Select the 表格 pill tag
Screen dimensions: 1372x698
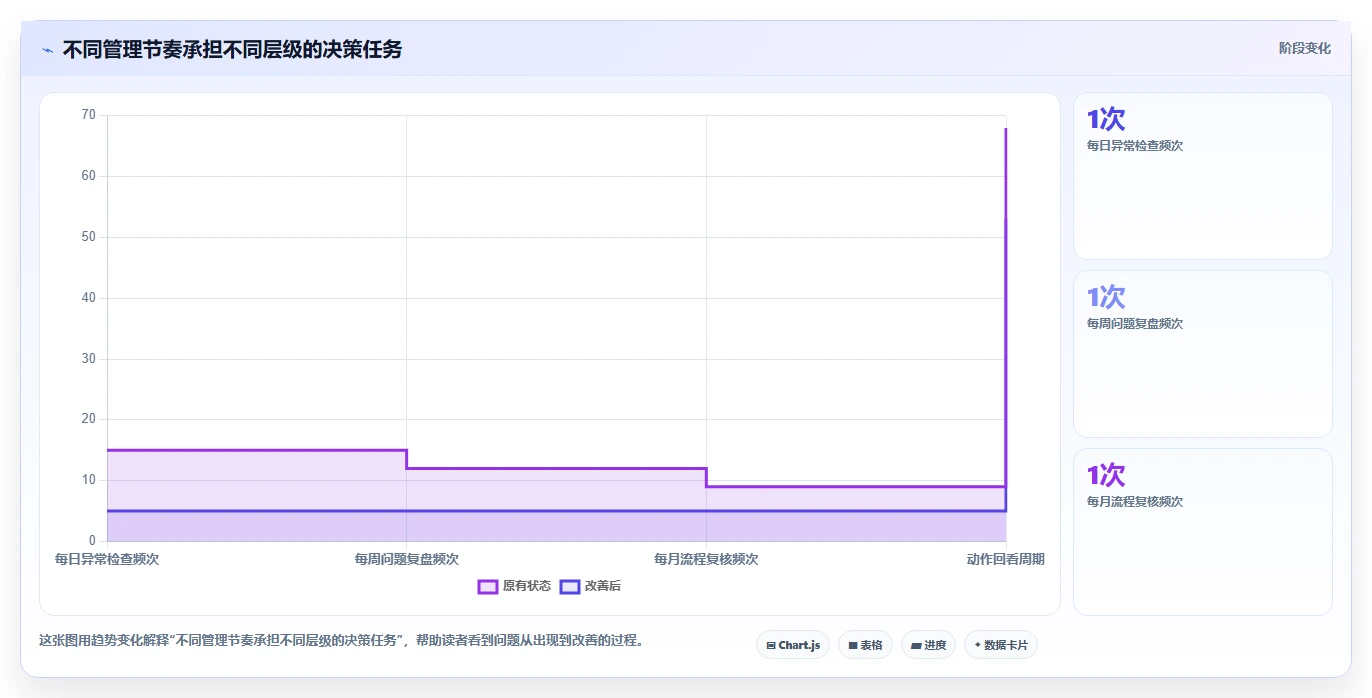[865, 645]
